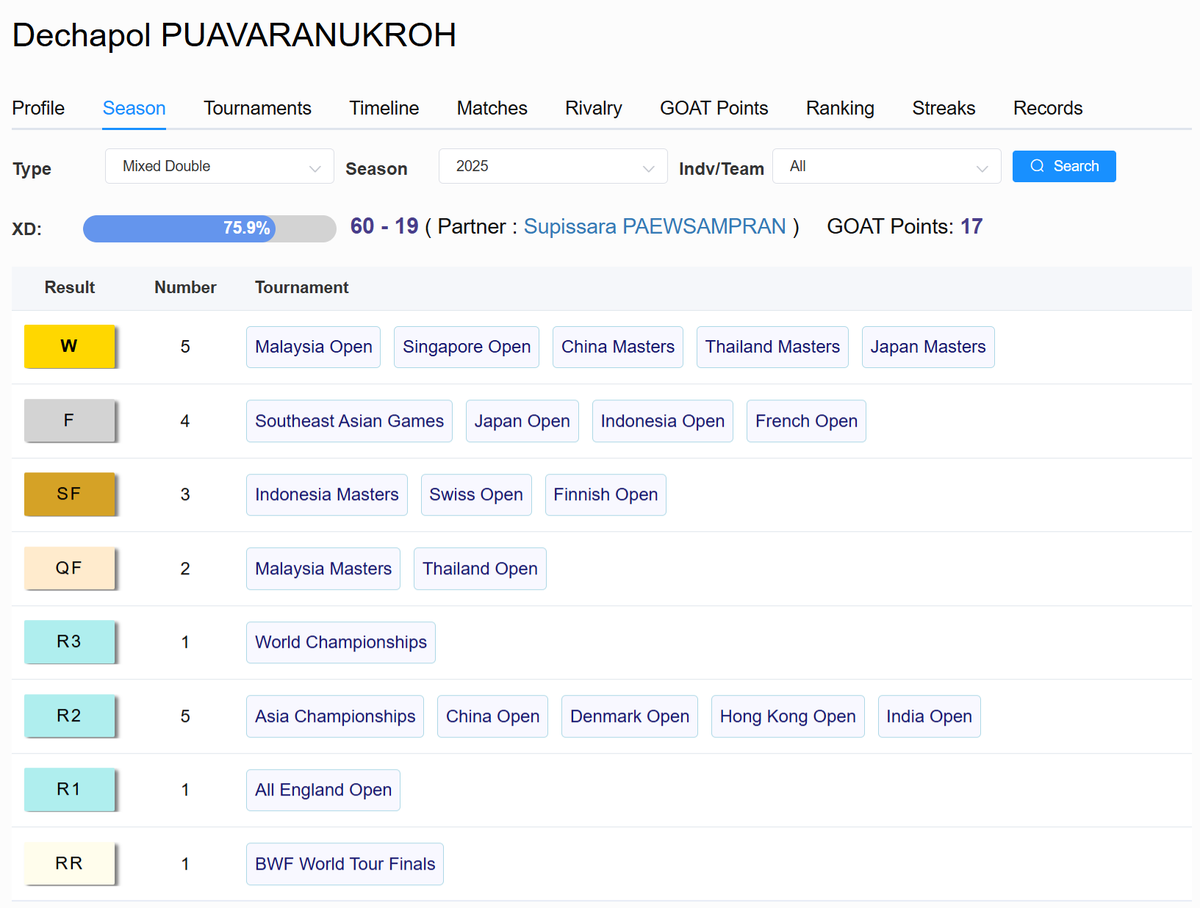Click the RR result badge
The height and width of the screenshot is (908, 1200).
pyautogui.click(x=69, y=863)
